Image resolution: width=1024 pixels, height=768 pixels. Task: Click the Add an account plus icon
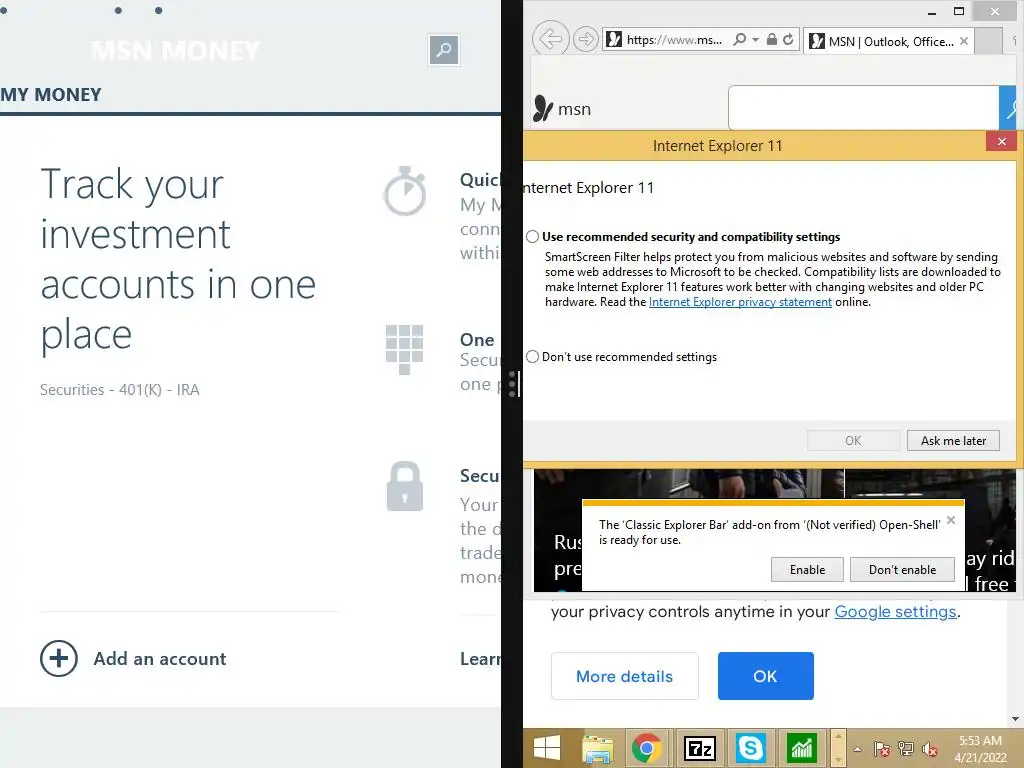click(x=59, y=658)
